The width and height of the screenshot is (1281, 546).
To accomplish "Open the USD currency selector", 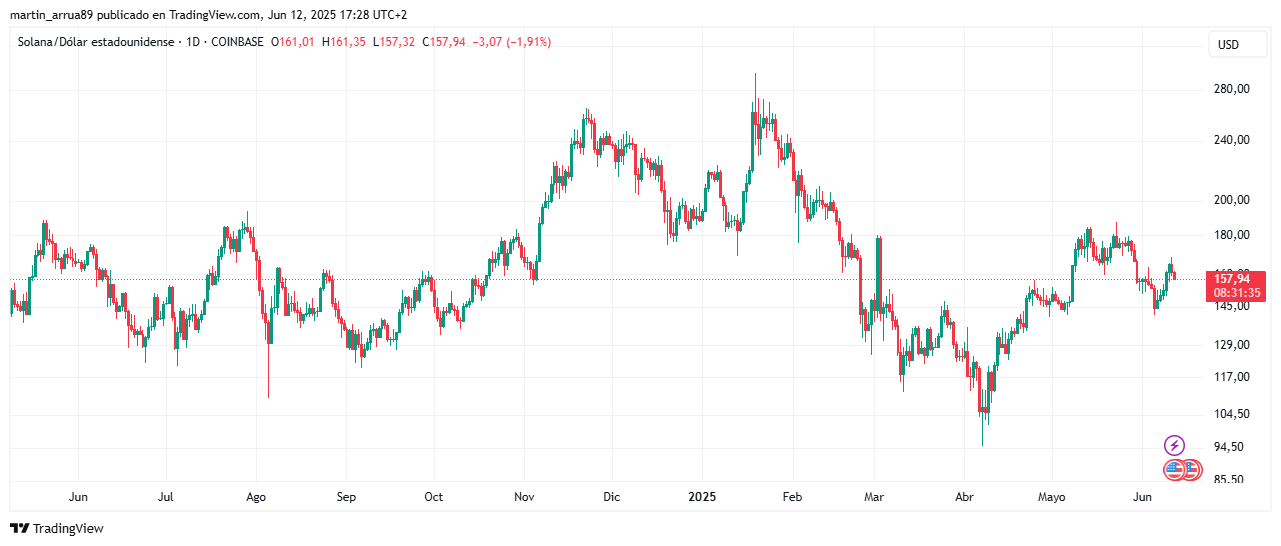I will 1228,45.
